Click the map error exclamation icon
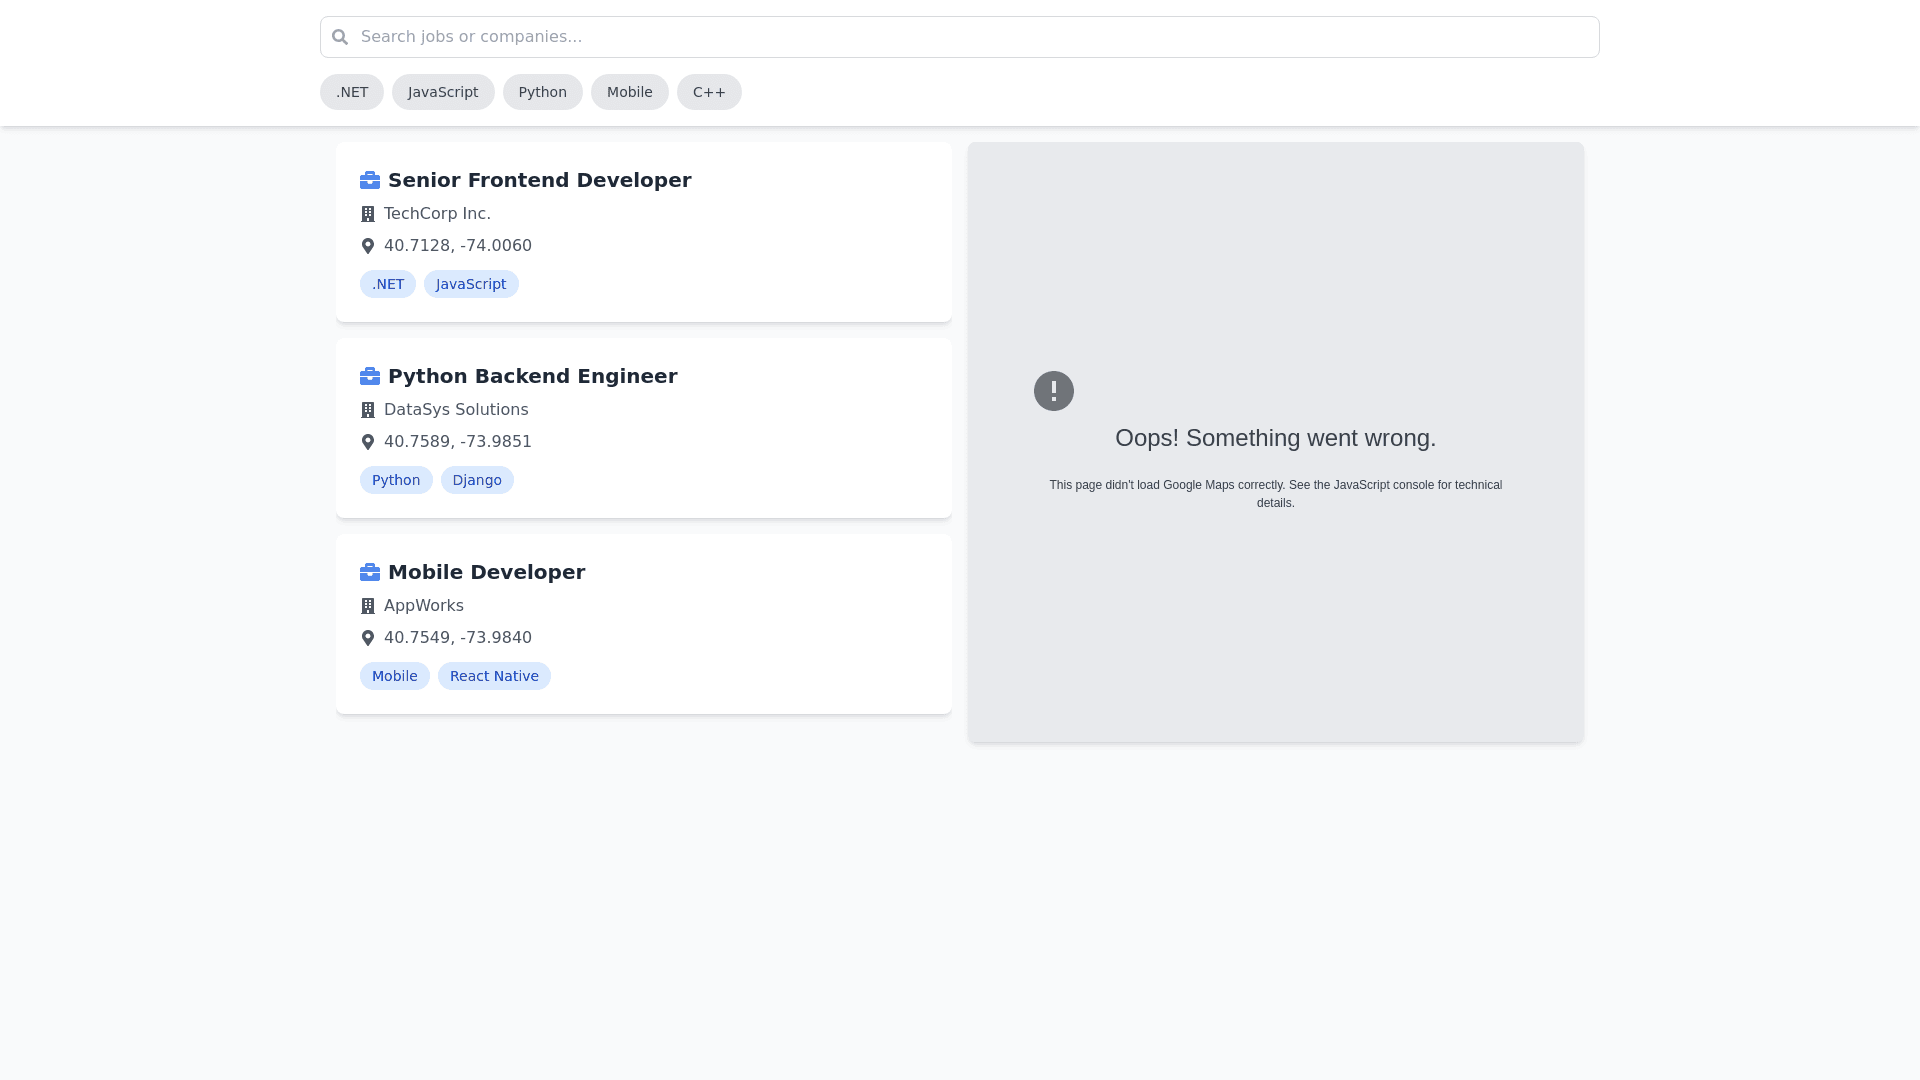This screenshot has height=1080, width=1920. [1053, 391]
